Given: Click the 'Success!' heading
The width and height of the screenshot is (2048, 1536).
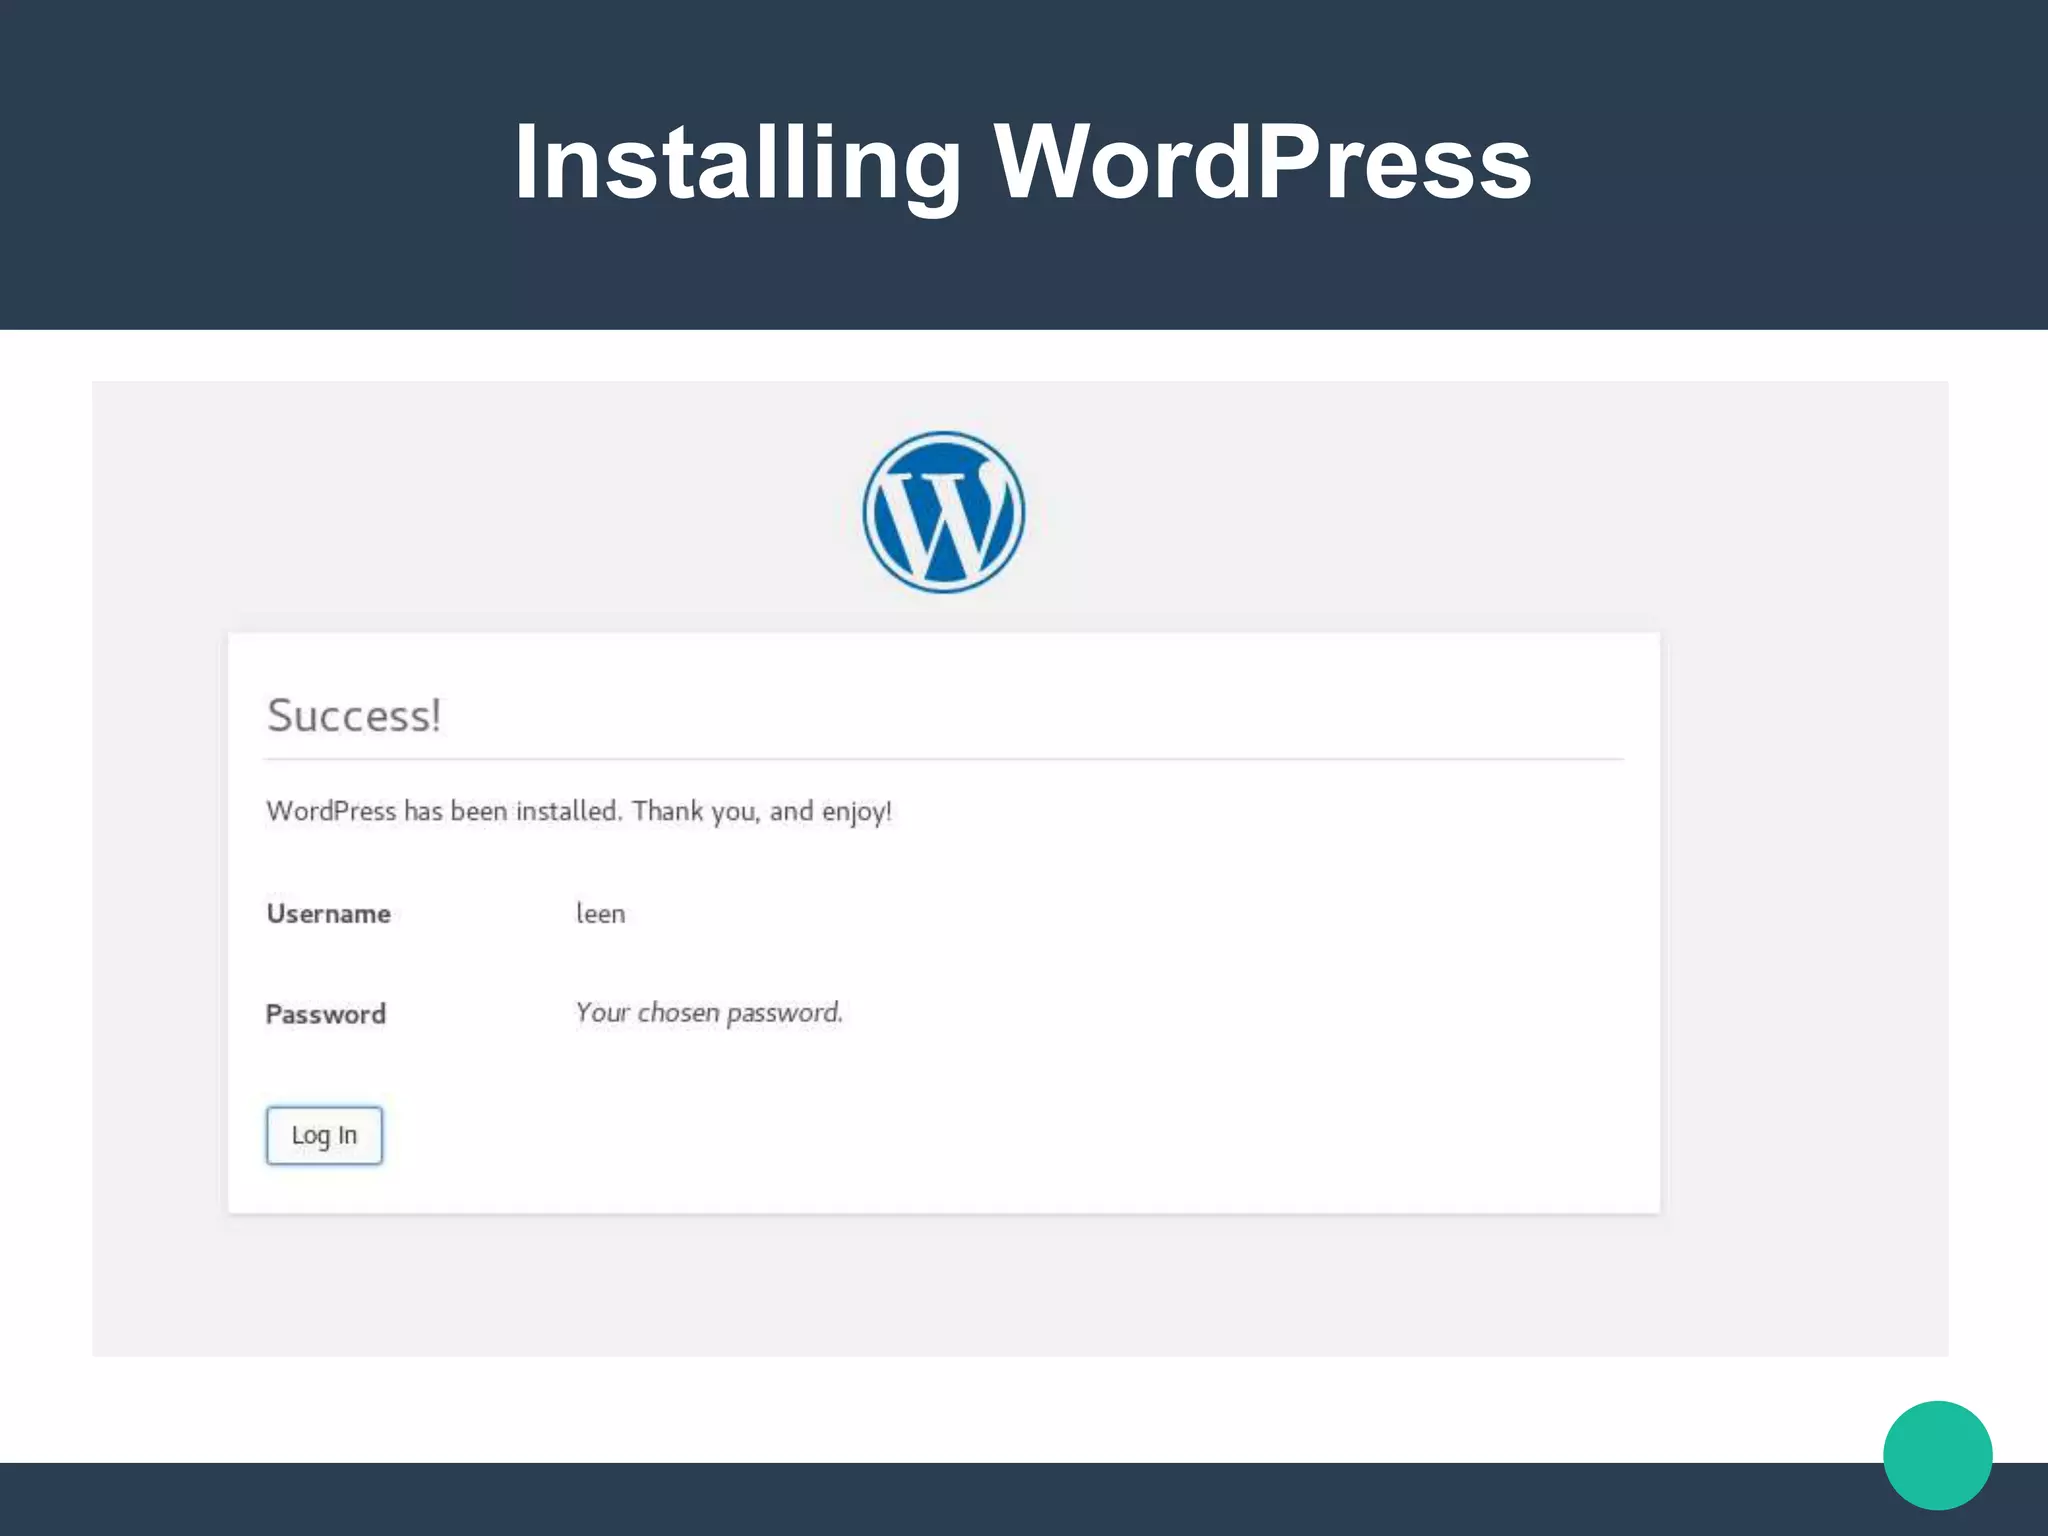Looking at the screenshot, I should coord(353,715).
